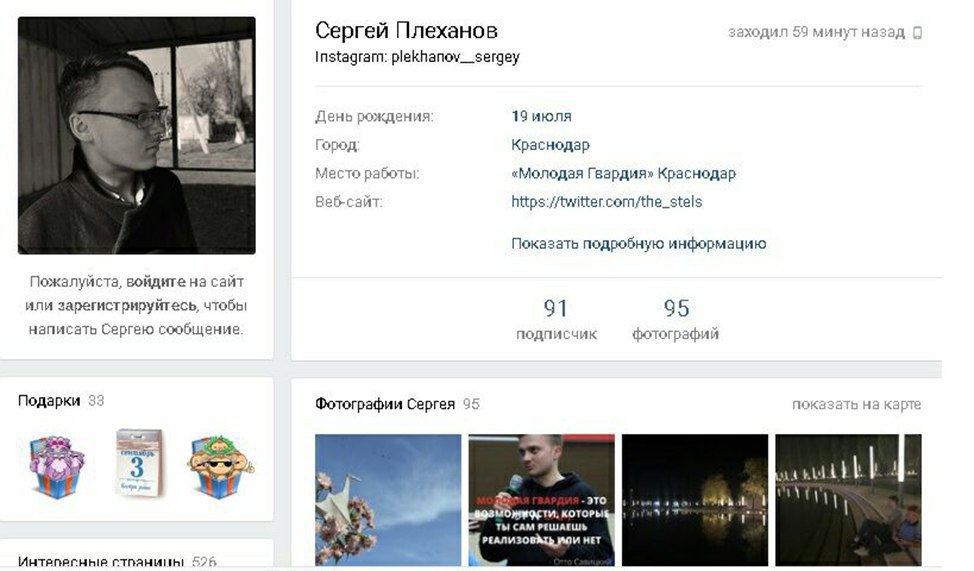
Task: Click the mobile device icon beside last-seen status
Action: [x=917, y=32]
